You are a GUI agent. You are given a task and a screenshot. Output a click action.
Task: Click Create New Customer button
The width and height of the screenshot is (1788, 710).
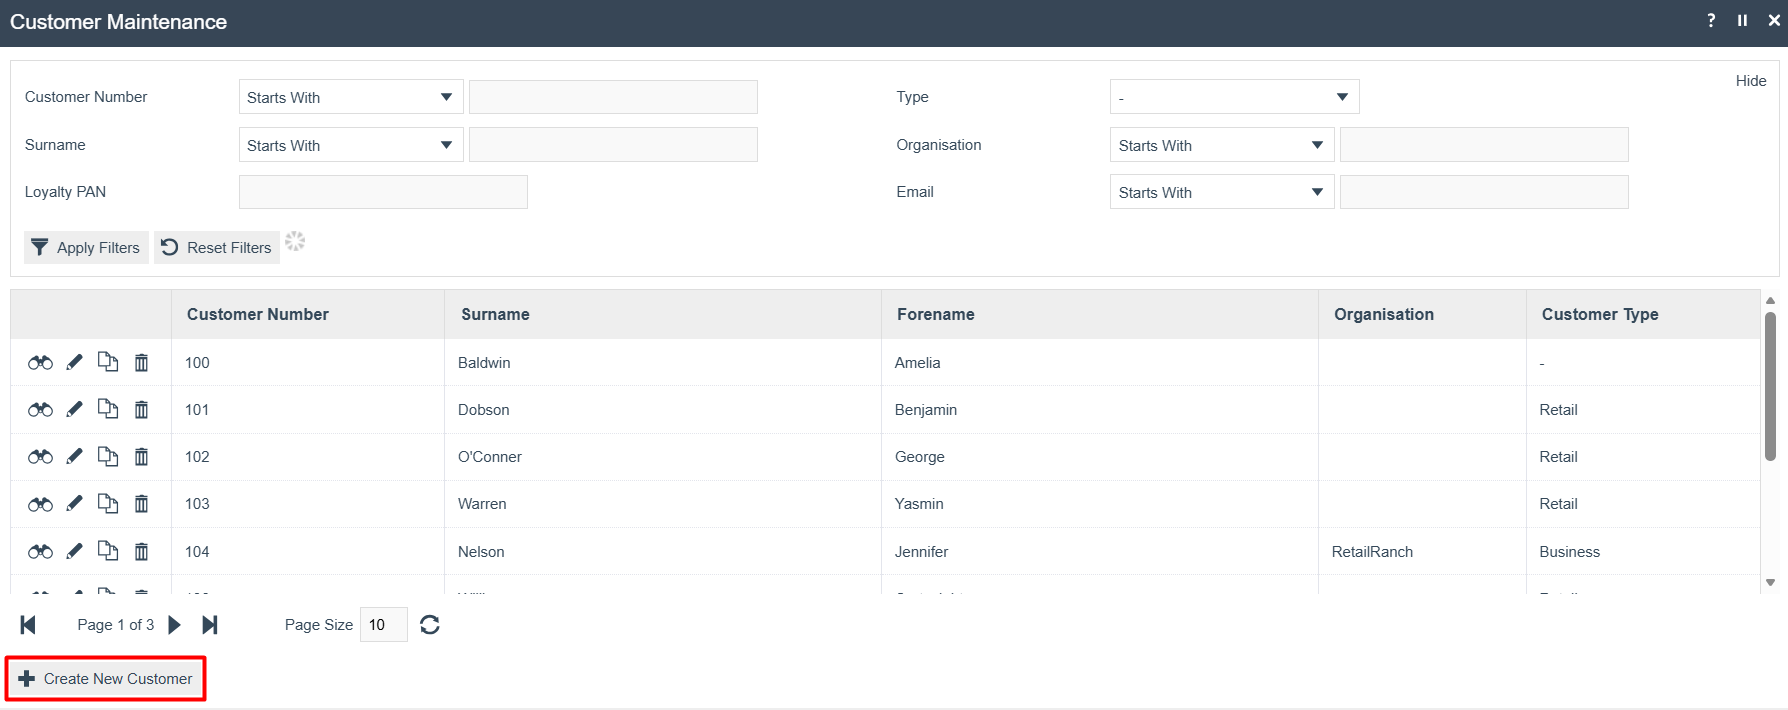click(x=106, y=679)
